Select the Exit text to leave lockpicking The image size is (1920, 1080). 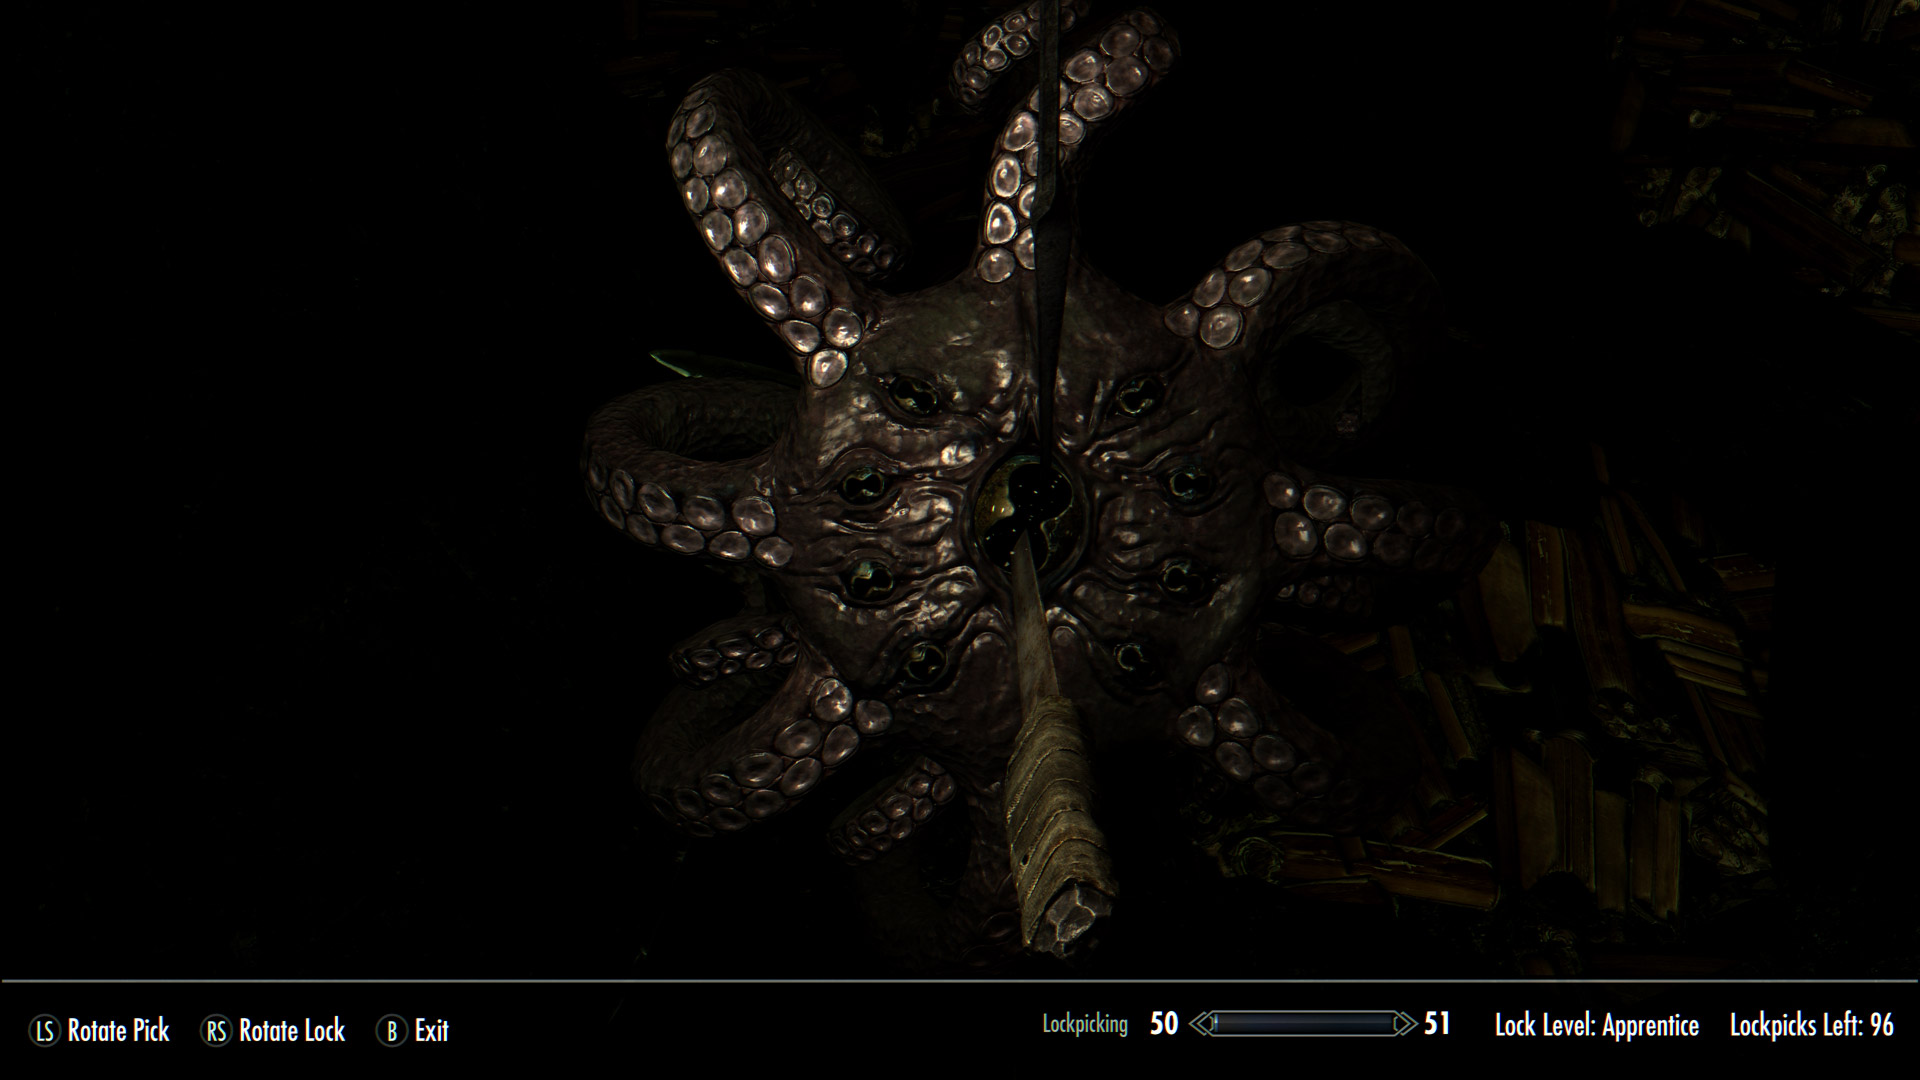tap(432, 1031)
